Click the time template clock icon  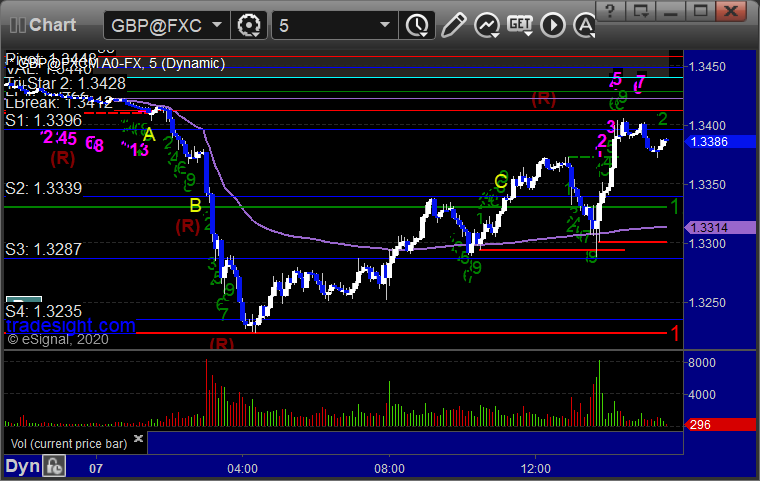point(417,25)
